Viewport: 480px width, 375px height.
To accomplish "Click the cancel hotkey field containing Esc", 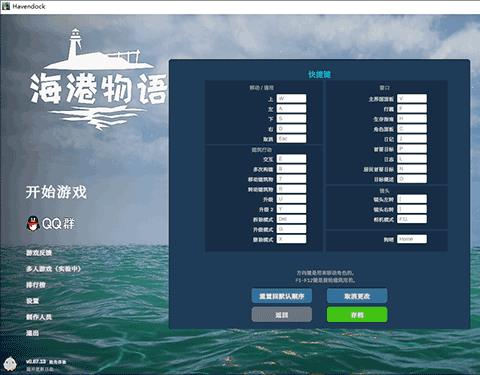I will tap(291, 139).
